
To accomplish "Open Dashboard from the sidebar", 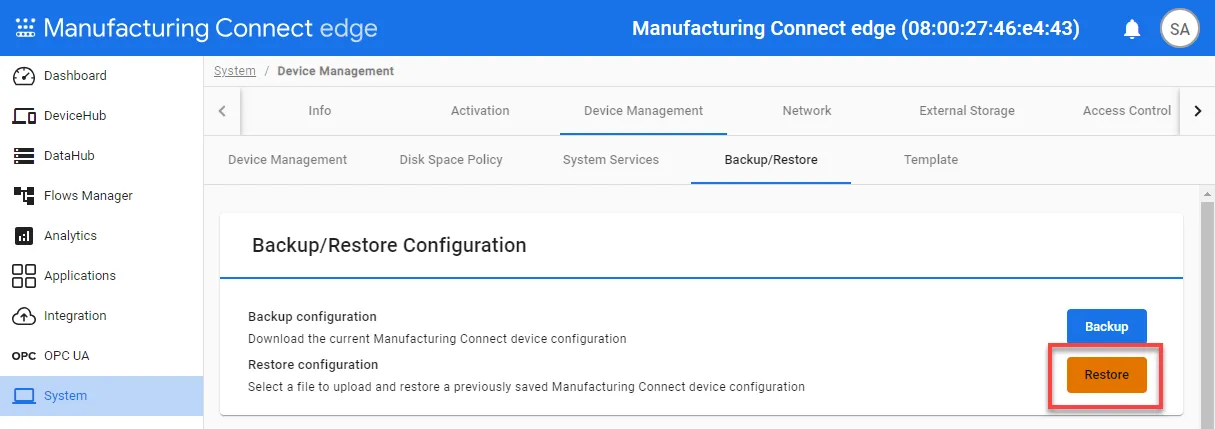I will pos(101,76).
